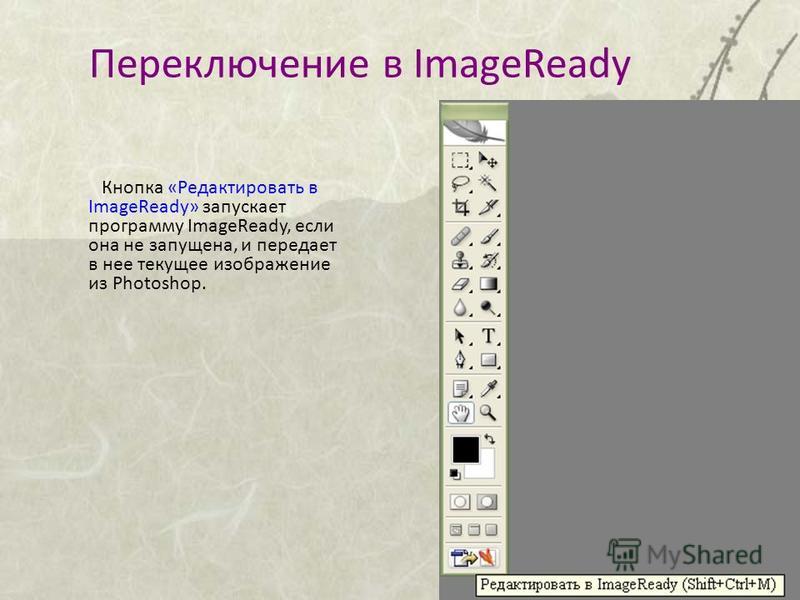This screenshot has height=600, width=800.
Task: Choose the Healing Brush tool
Action: tap(460, 237)
